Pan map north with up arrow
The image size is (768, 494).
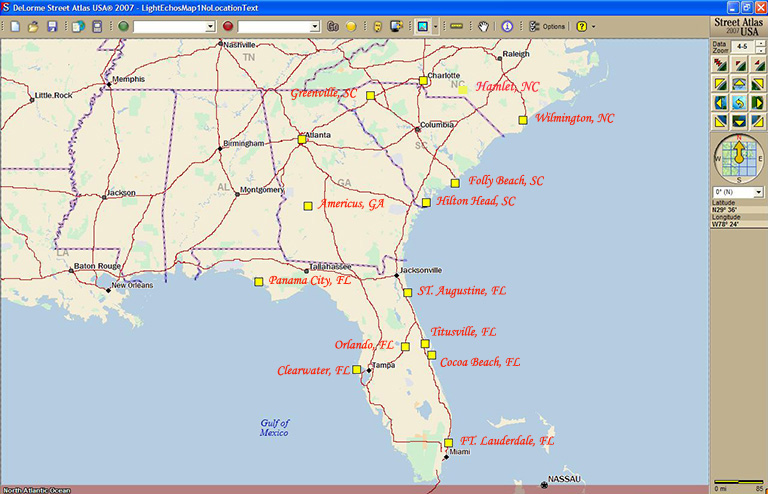coord(739,84)
